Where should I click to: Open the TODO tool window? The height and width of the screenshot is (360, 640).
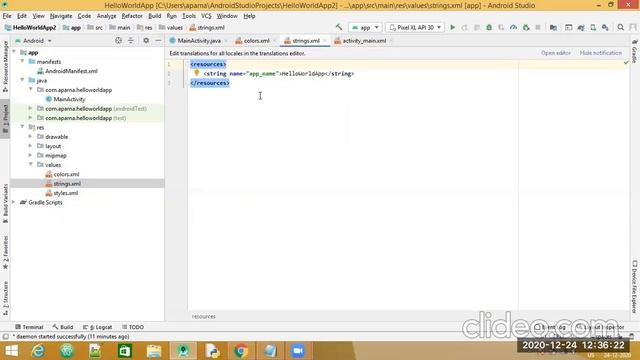click(133, 327)
